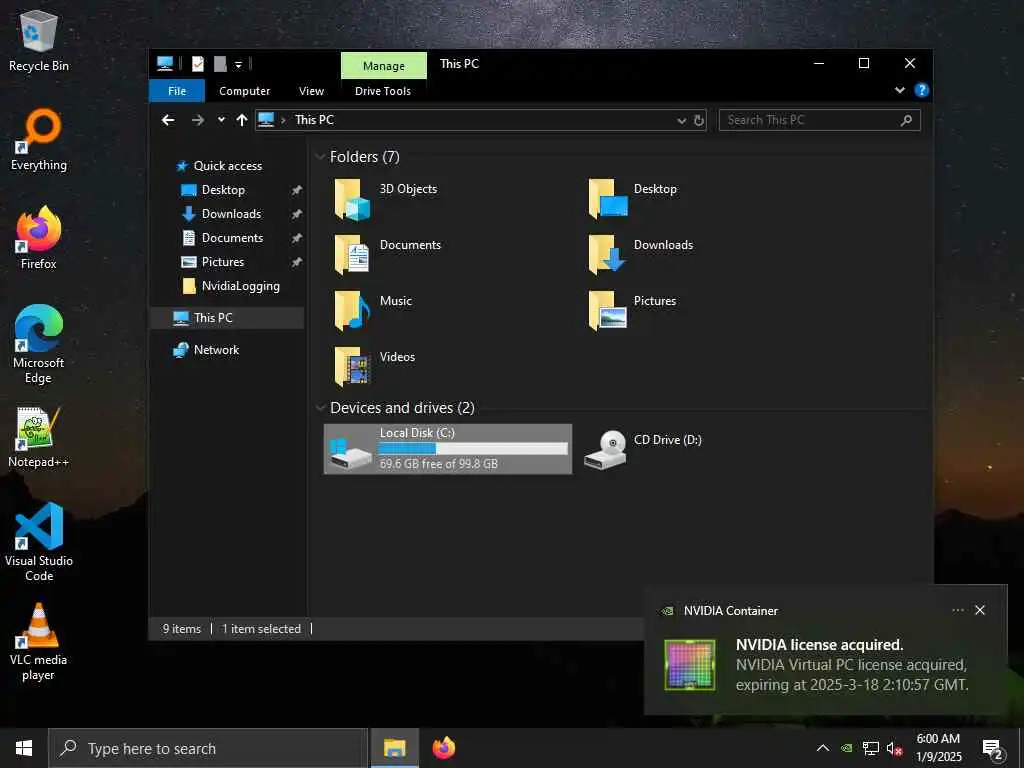Image resolution: width=1024 pixels, height=768 pixels.
Task: Click the address bar path chevron before This PC
Action: (283, 120)
